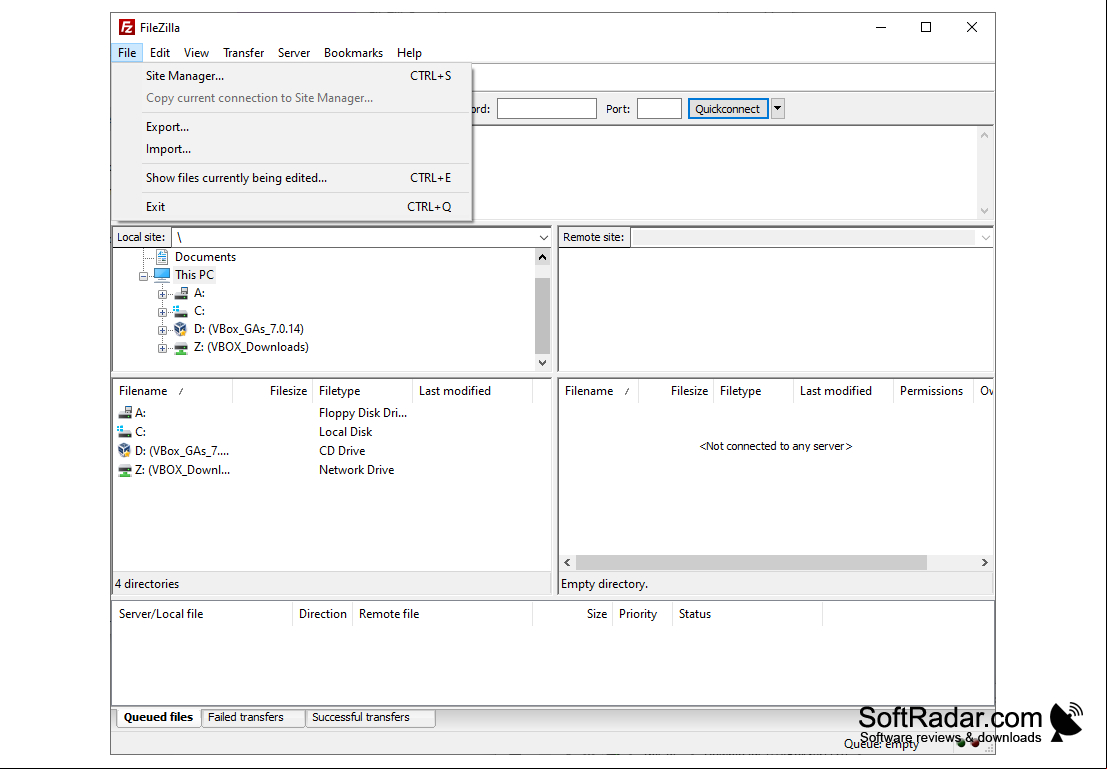Sort remote files by Permissions column
Screen dimensions: 1107x769
coord(934,391)
